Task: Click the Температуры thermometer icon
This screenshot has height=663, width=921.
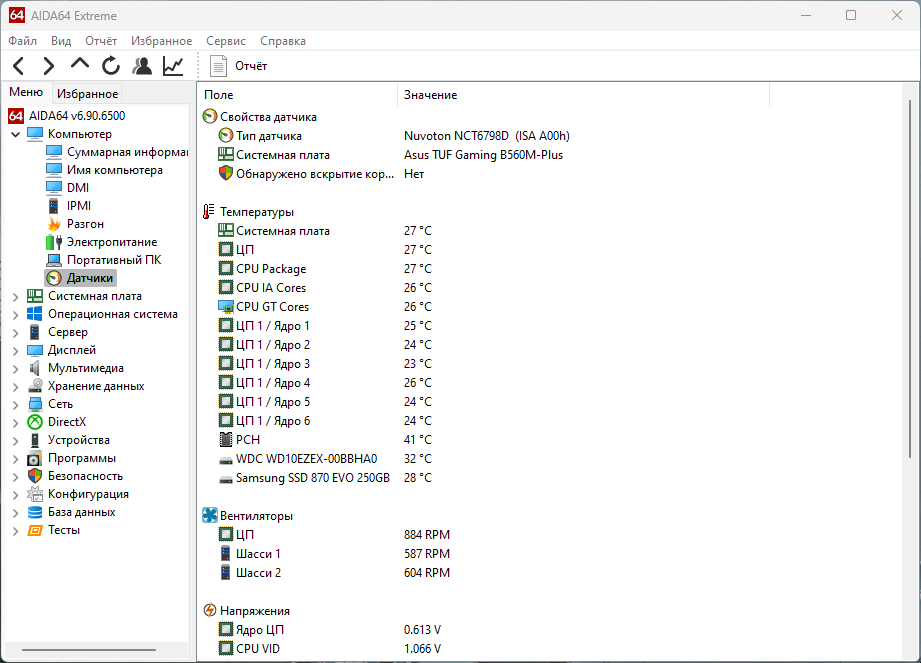Action: coord(209,211)
